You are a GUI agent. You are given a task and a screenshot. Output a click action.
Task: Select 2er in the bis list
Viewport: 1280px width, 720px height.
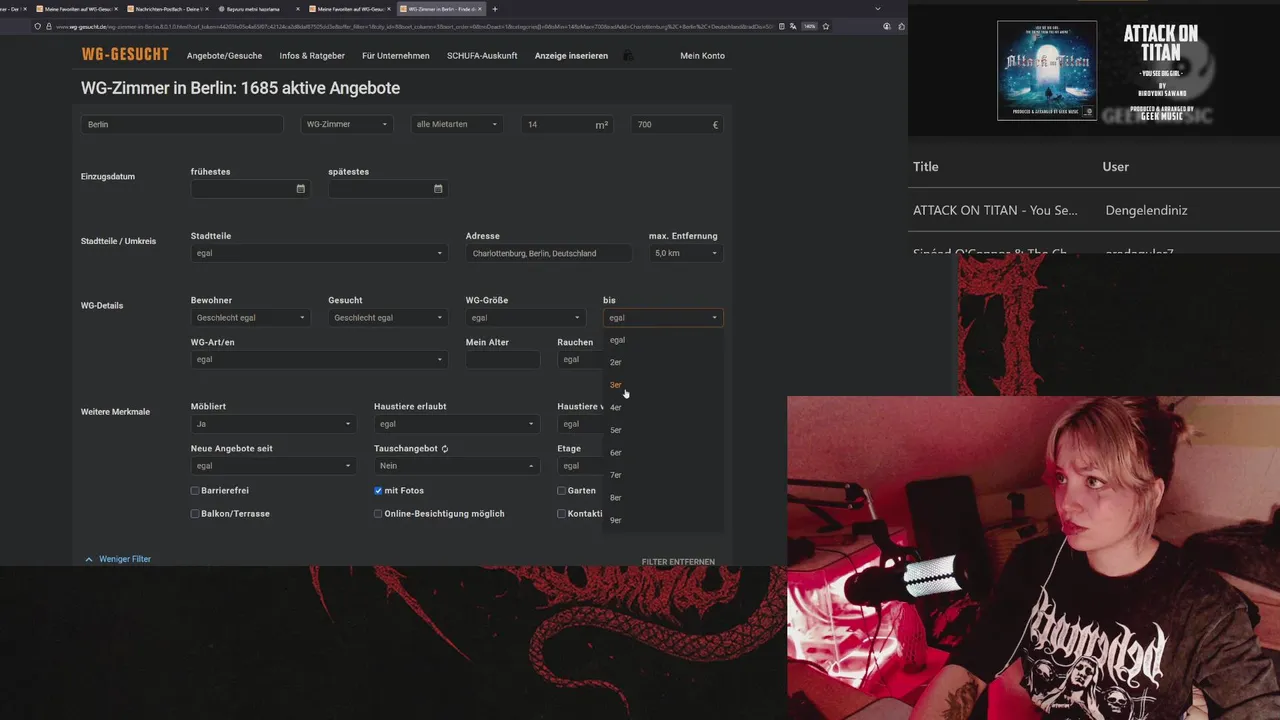[x=662, y=362]
